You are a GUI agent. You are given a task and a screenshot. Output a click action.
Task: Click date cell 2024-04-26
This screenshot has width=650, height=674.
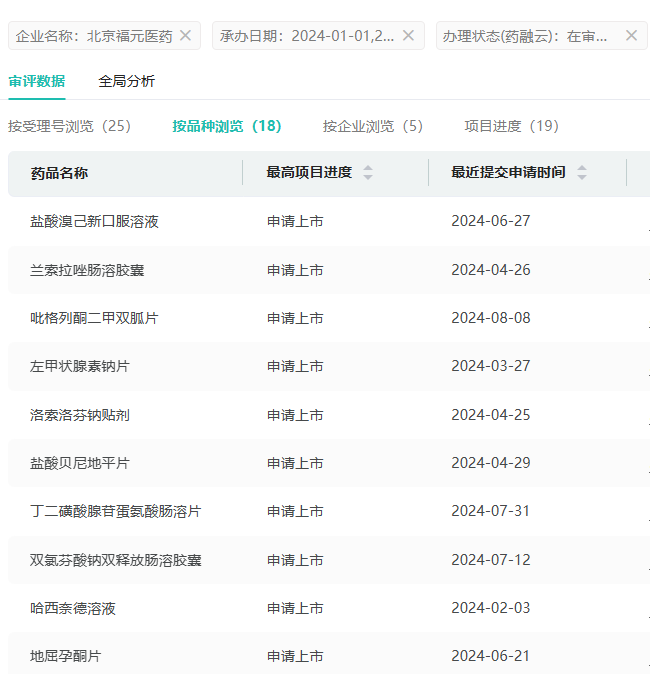(491, 270)
